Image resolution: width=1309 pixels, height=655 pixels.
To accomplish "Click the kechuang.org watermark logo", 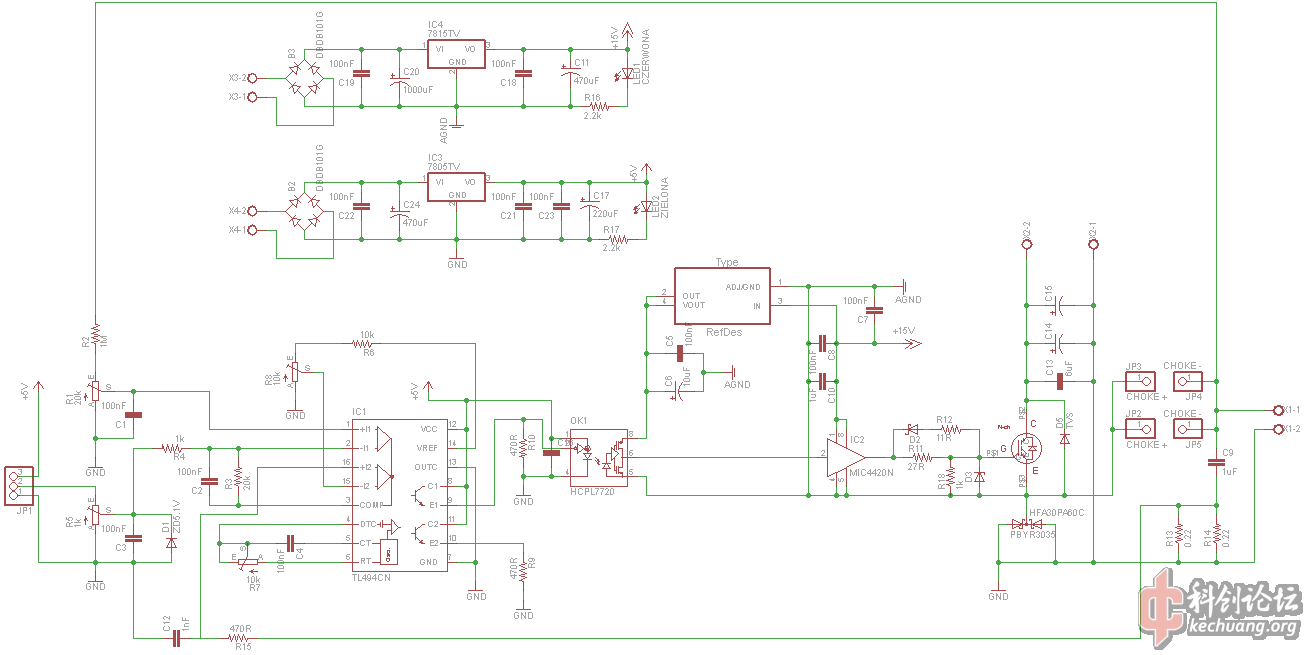I will [1218, 608].
